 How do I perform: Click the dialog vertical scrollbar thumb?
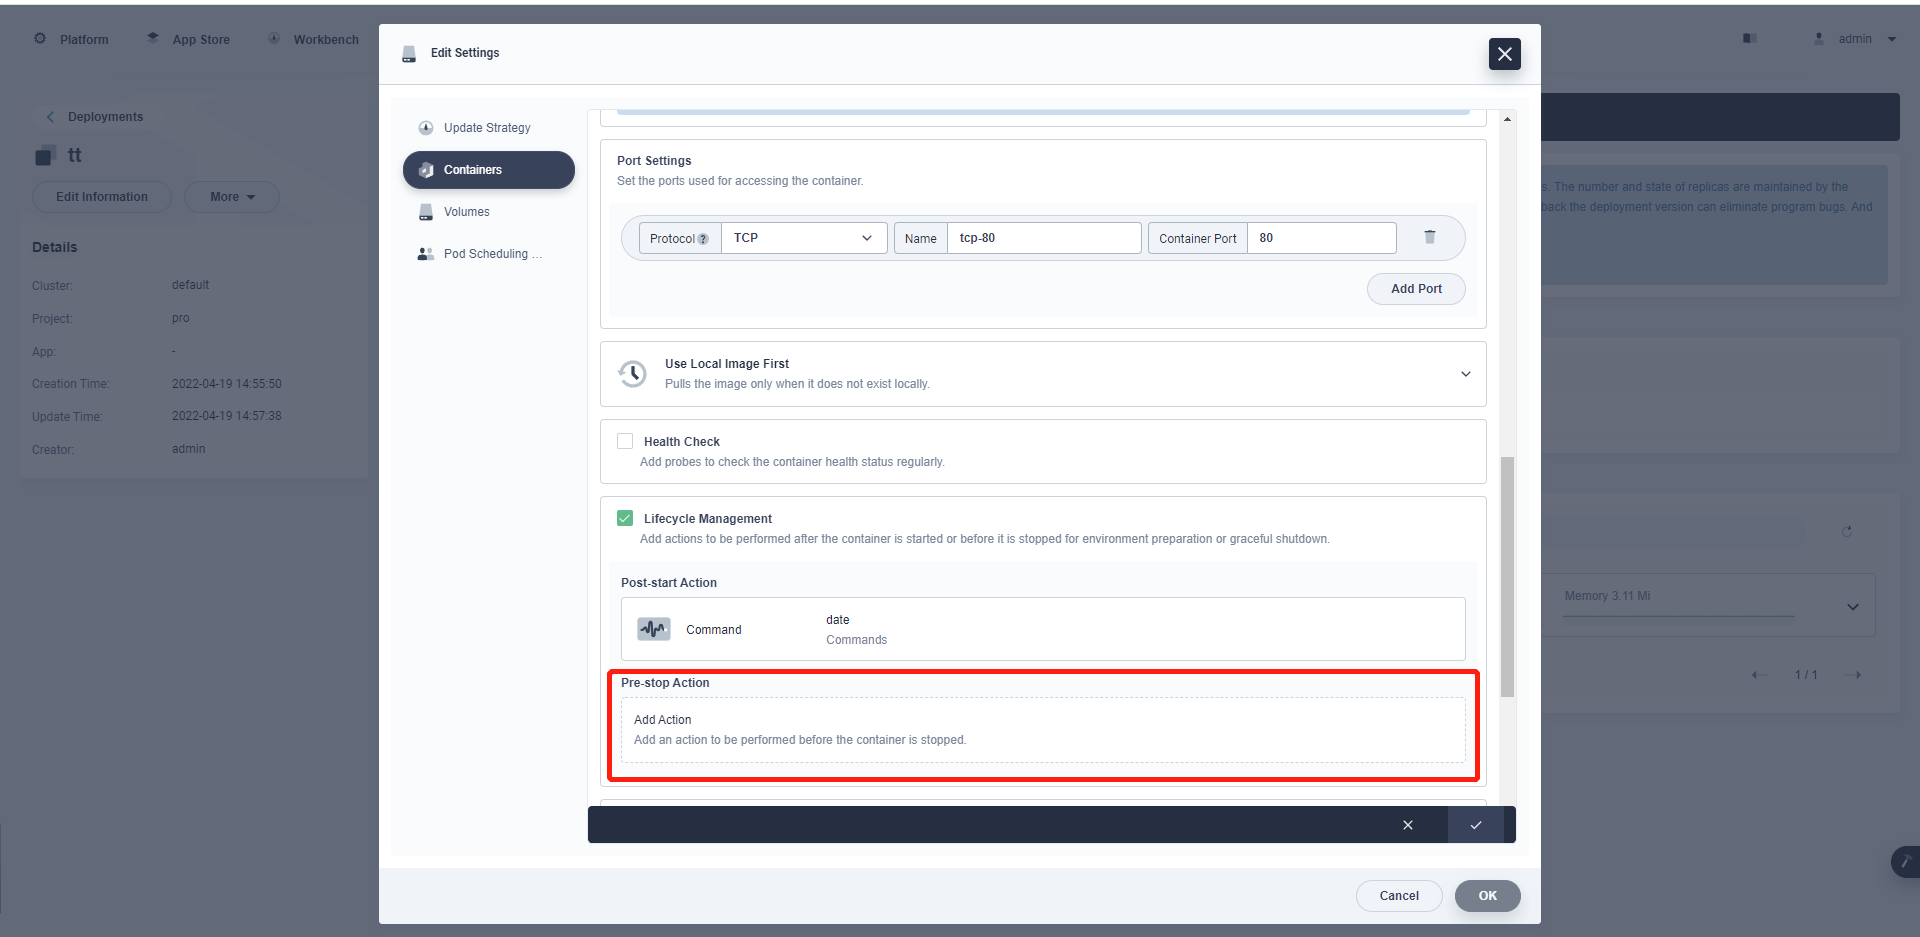[1507, 577]
